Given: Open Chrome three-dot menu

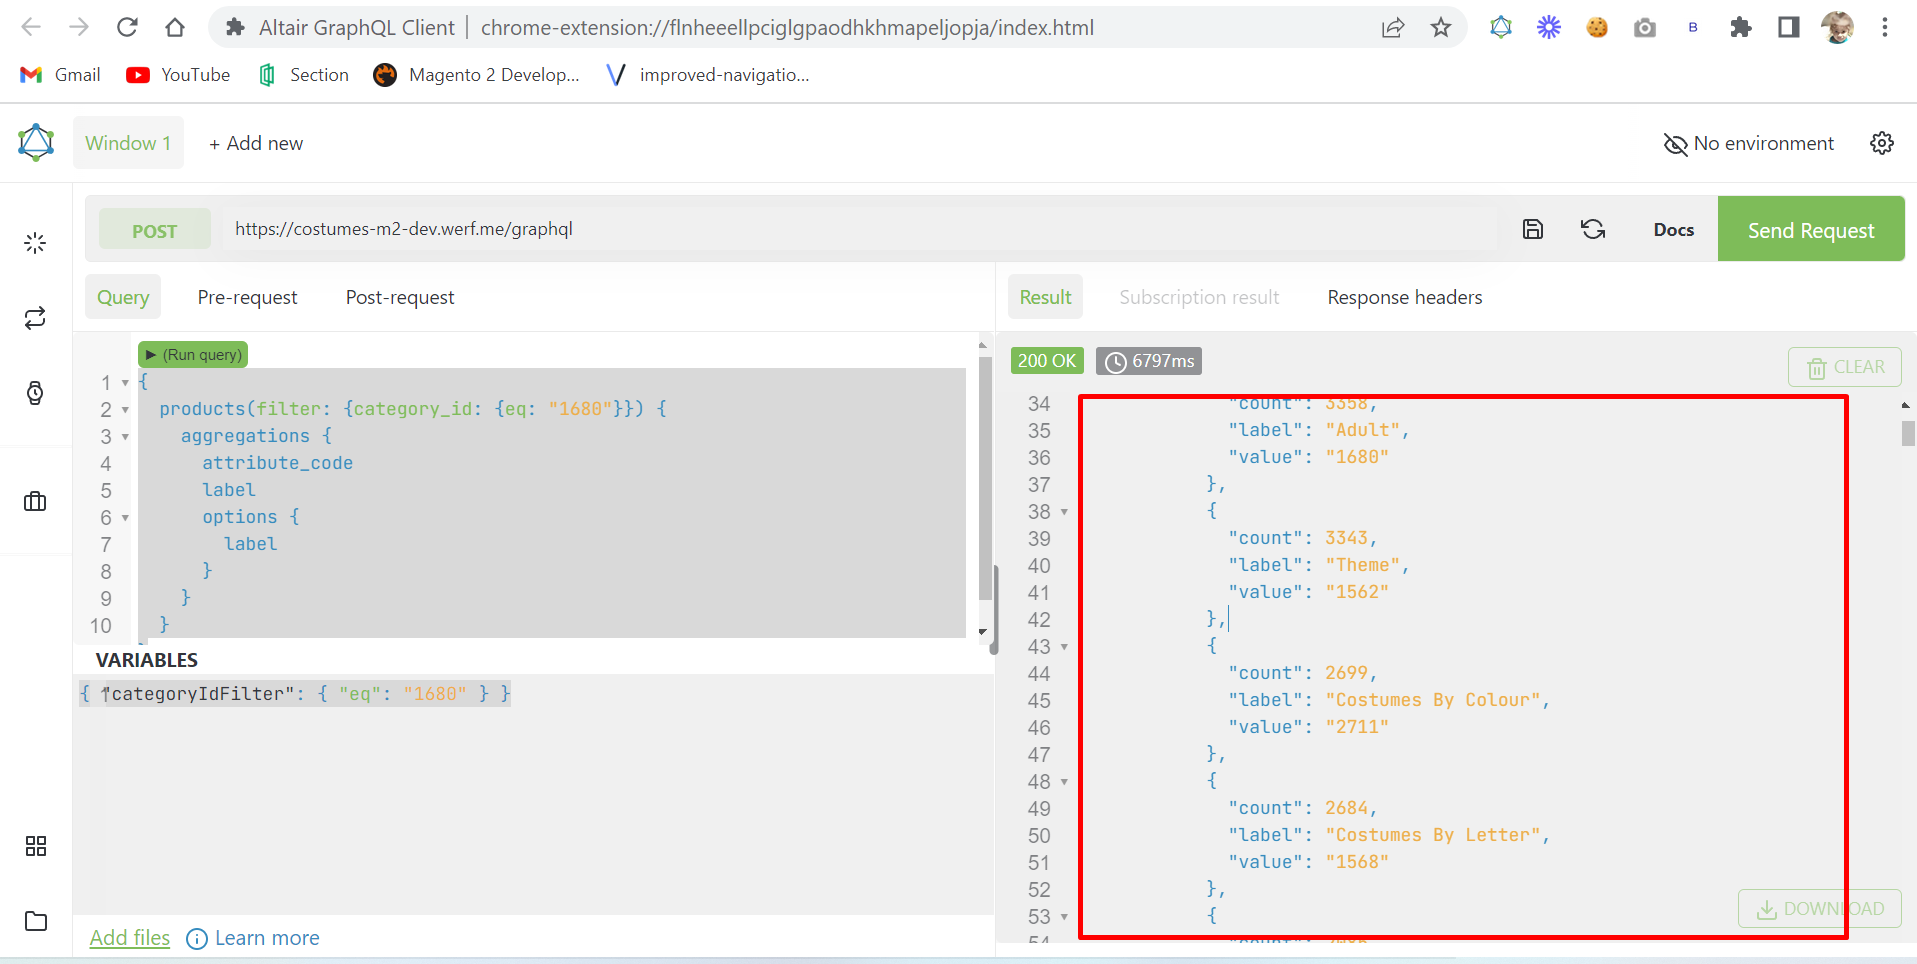Looking at the screenshot, I should click(1885, 27).
